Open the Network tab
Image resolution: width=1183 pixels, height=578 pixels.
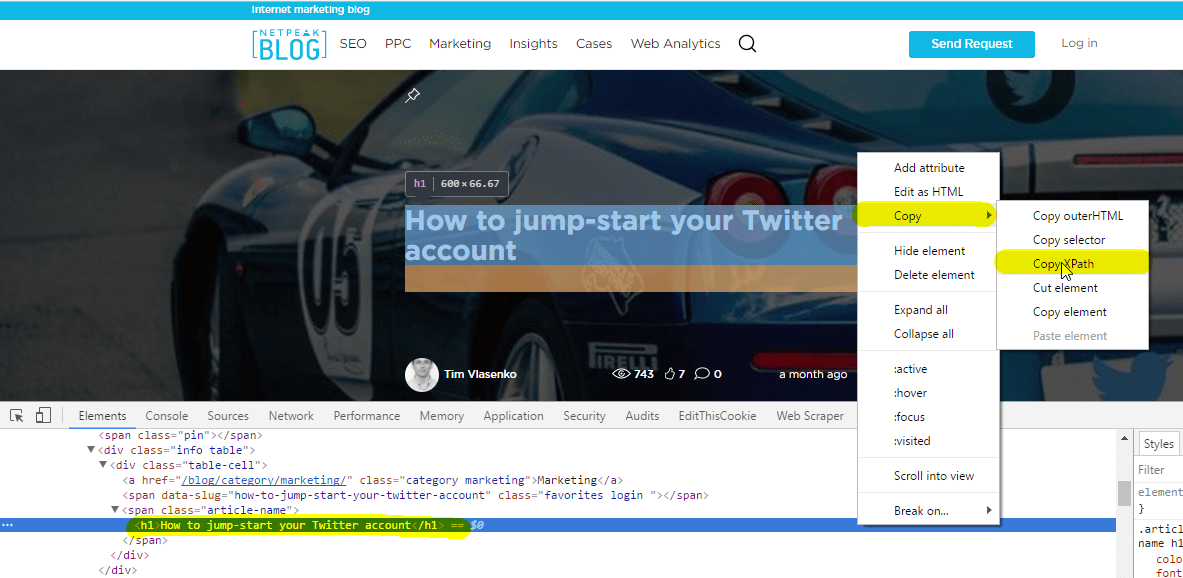(291, 416)
